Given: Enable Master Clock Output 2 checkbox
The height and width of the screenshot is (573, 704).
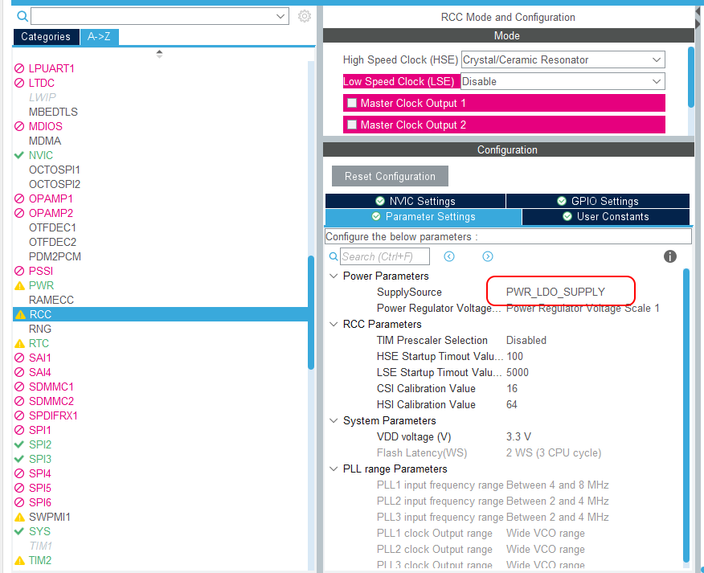Looking at the screenshot, I should (x=352, y=124).
